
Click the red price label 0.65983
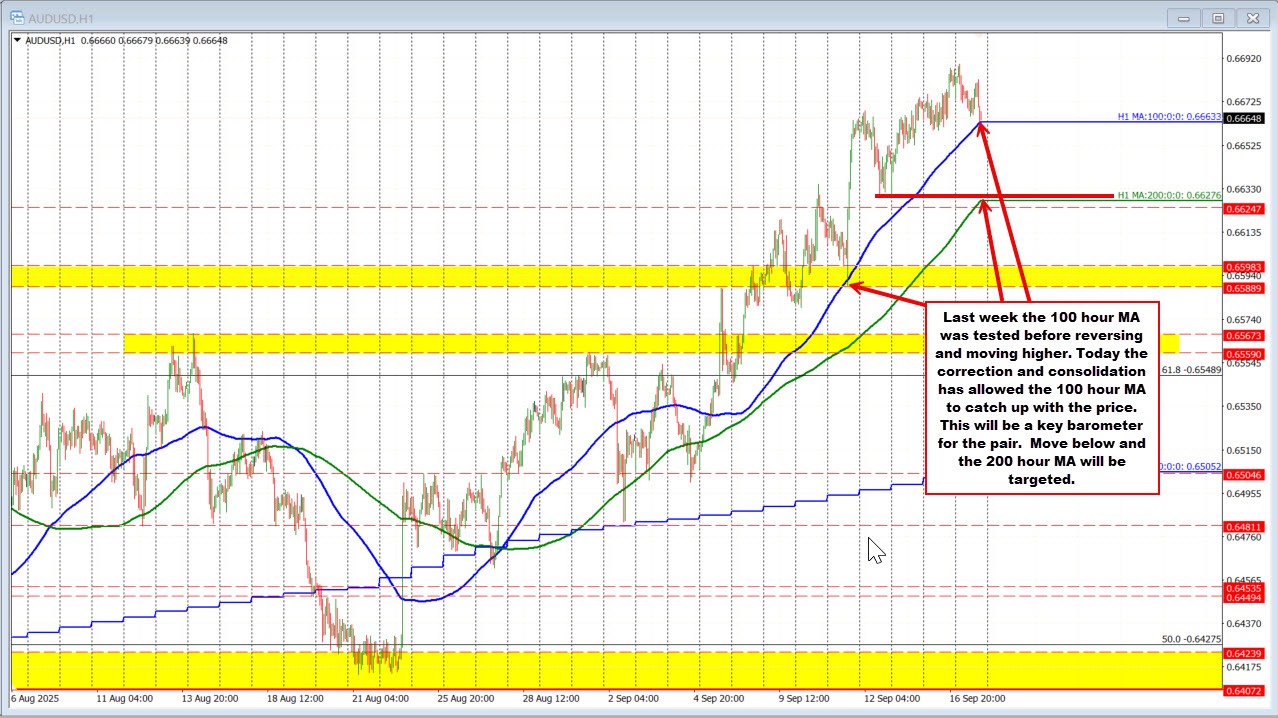coord(1244,267)
